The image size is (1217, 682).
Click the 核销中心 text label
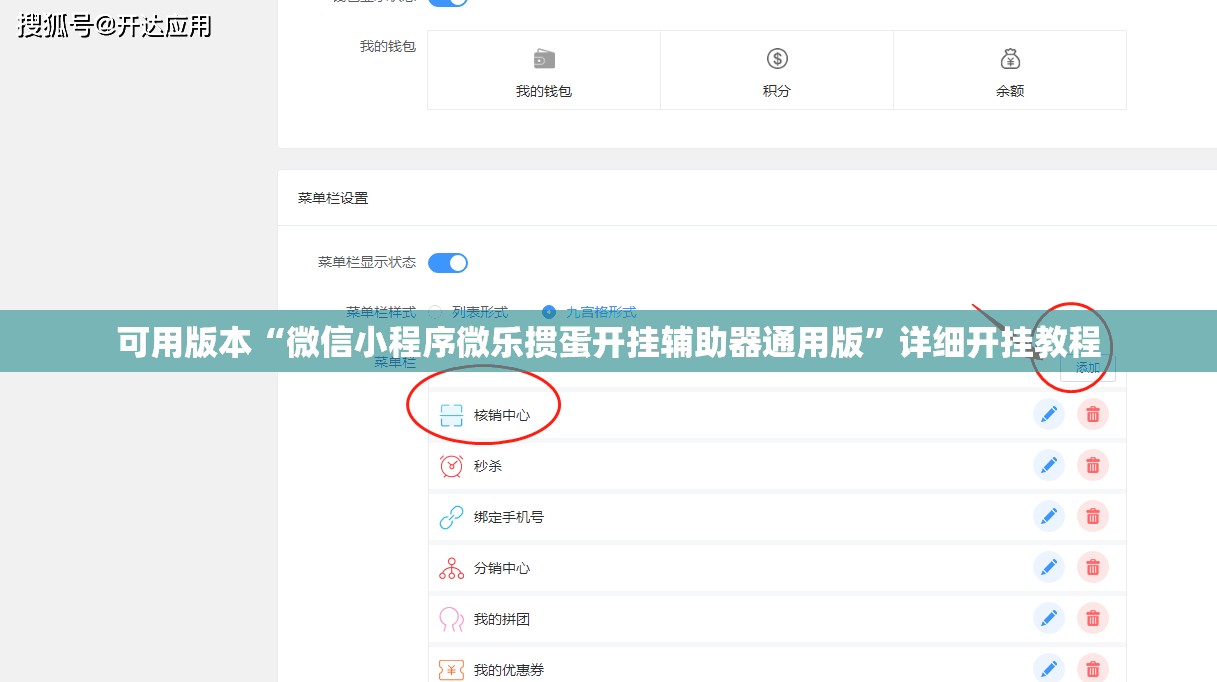(502, 415)
